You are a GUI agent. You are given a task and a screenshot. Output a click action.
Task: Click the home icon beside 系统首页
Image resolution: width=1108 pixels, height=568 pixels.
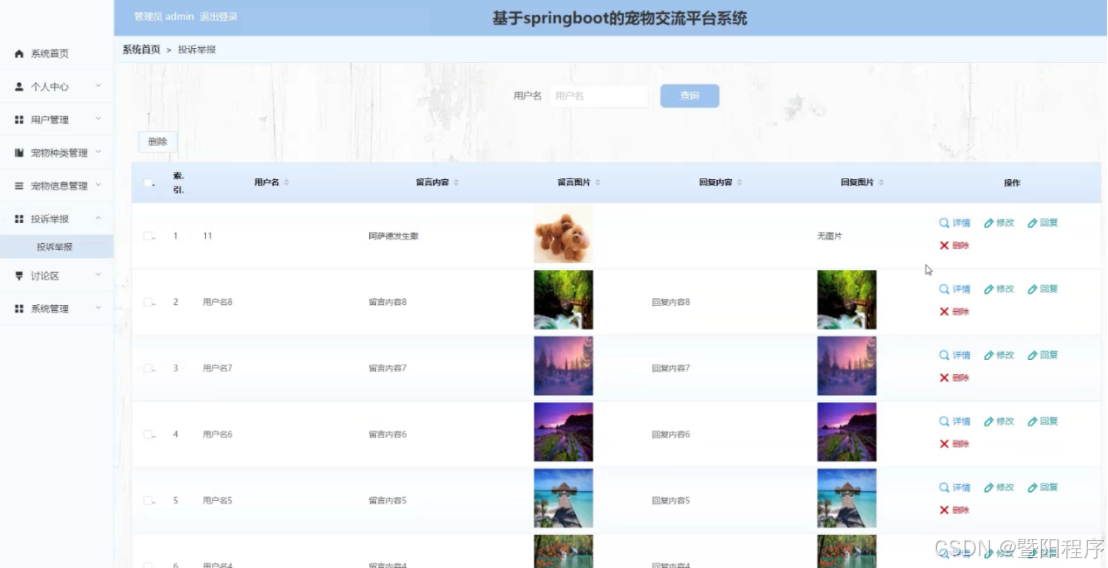[19, 54]
